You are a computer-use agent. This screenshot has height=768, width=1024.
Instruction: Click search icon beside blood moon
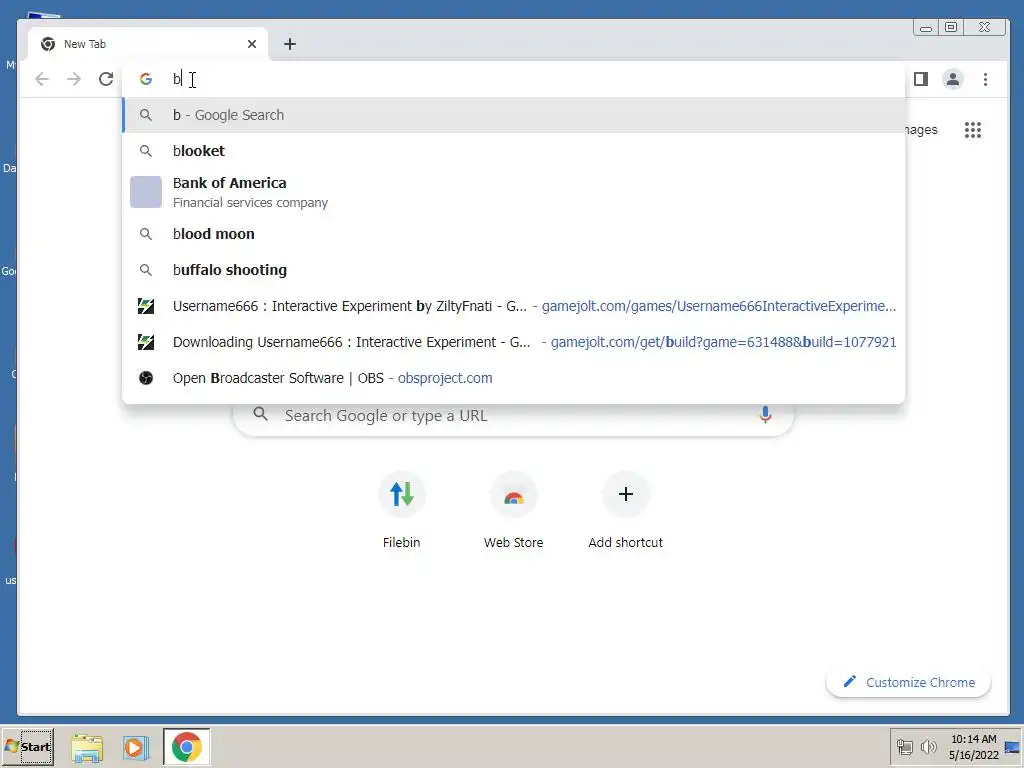146,234
